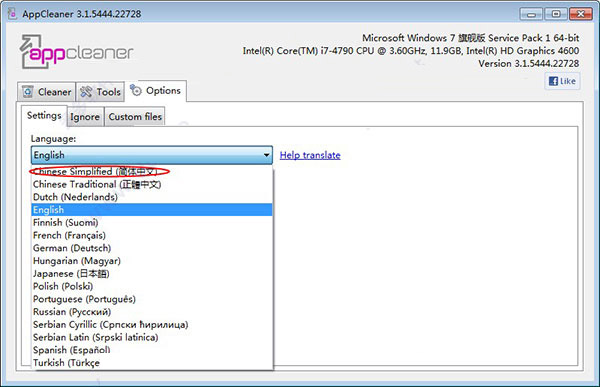Screen dimensions: 600x387
Task: Maximize the AppCleaner window
Action: tap(556, 14)
